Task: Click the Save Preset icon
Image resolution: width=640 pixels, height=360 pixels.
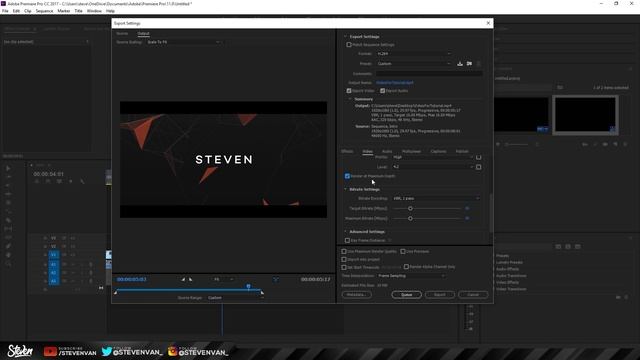Action: (460, 64)
